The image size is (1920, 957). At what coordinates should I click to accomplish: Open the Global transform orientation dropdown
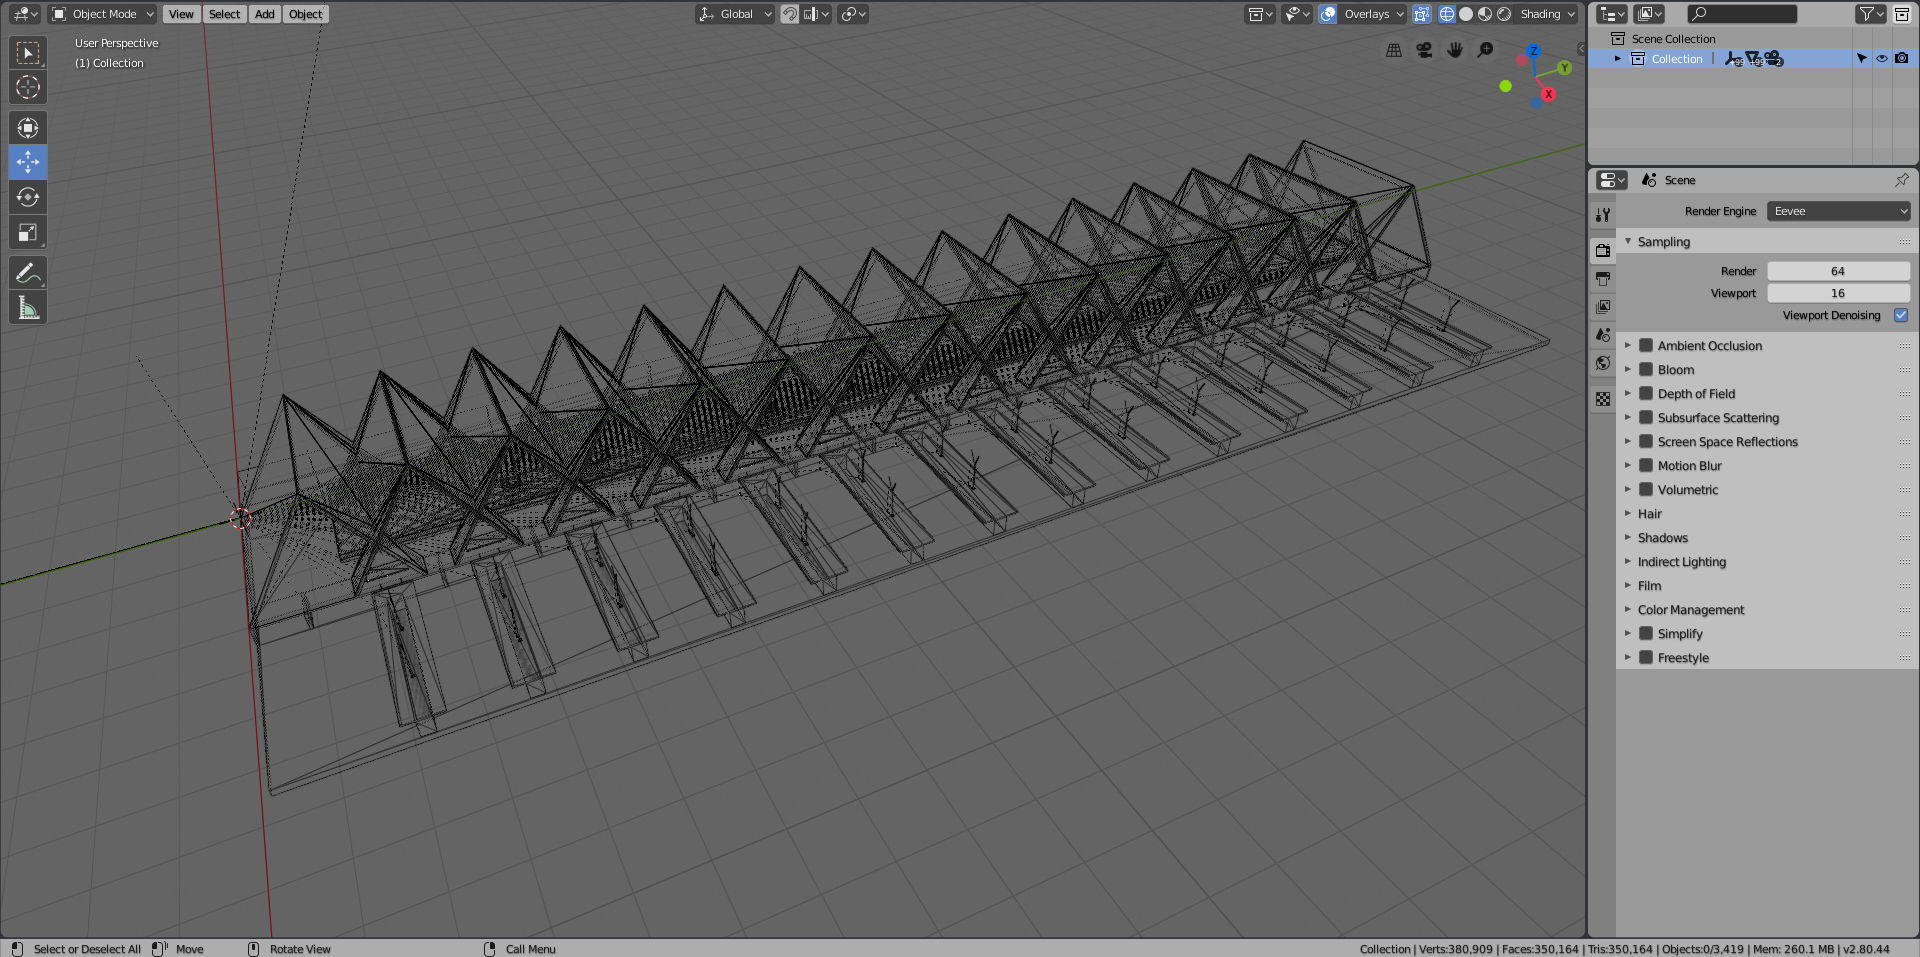735,14
